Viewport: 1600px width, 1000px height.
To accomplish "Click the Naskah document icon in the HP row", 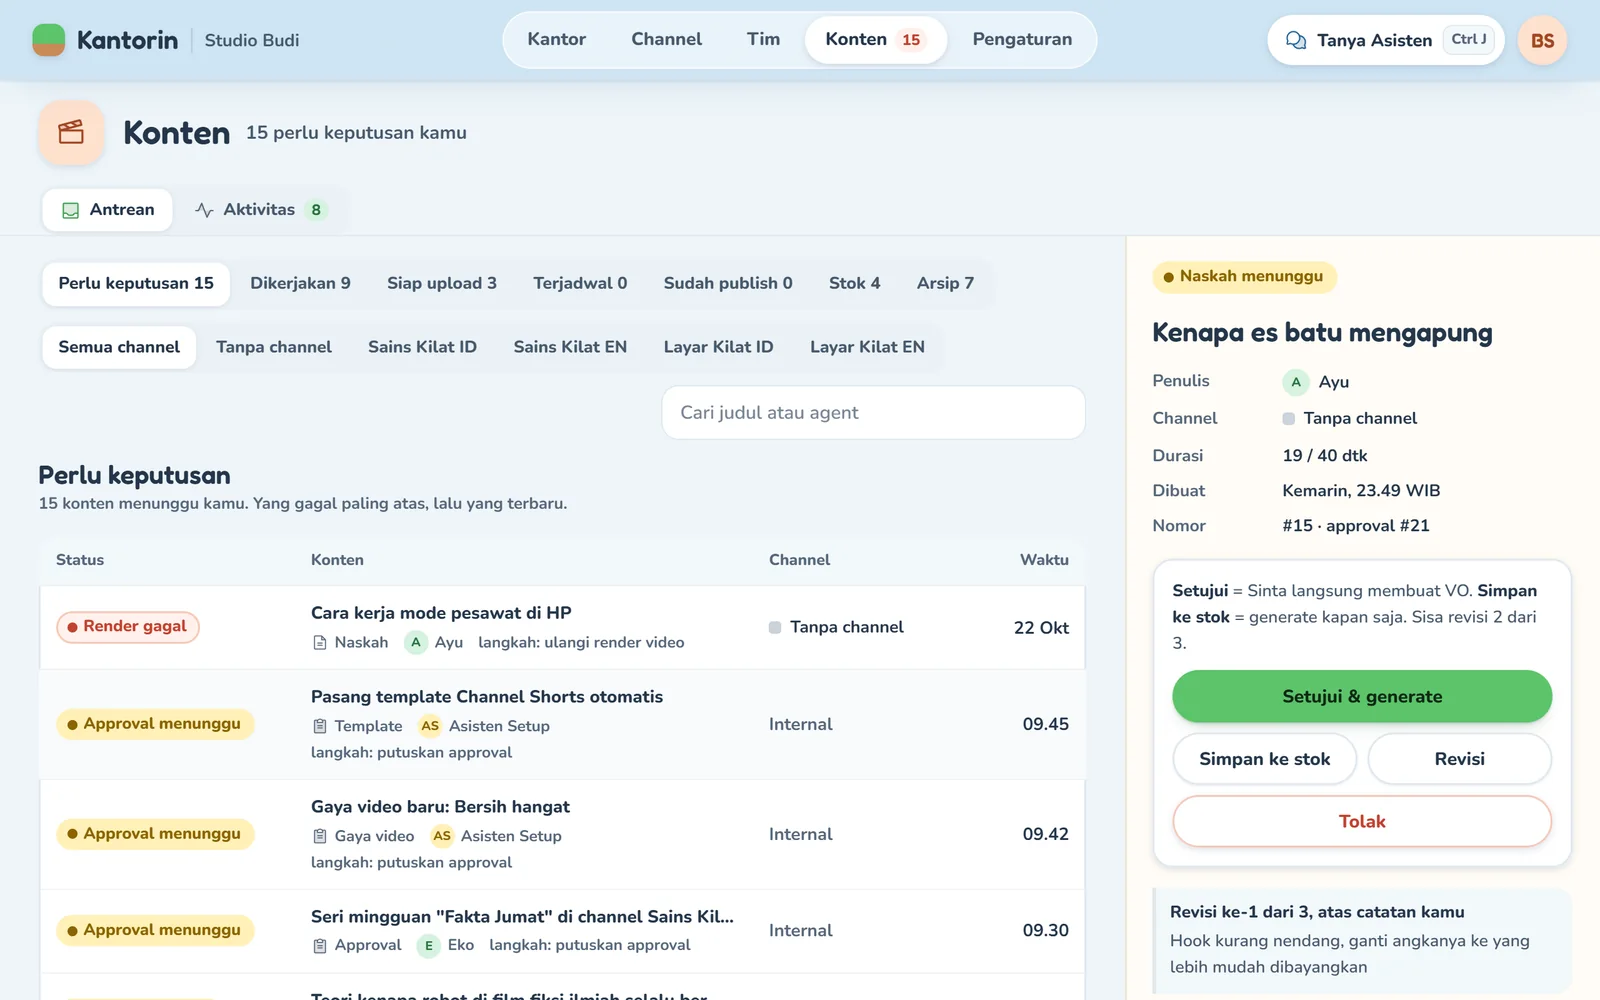I will [320, 643].
